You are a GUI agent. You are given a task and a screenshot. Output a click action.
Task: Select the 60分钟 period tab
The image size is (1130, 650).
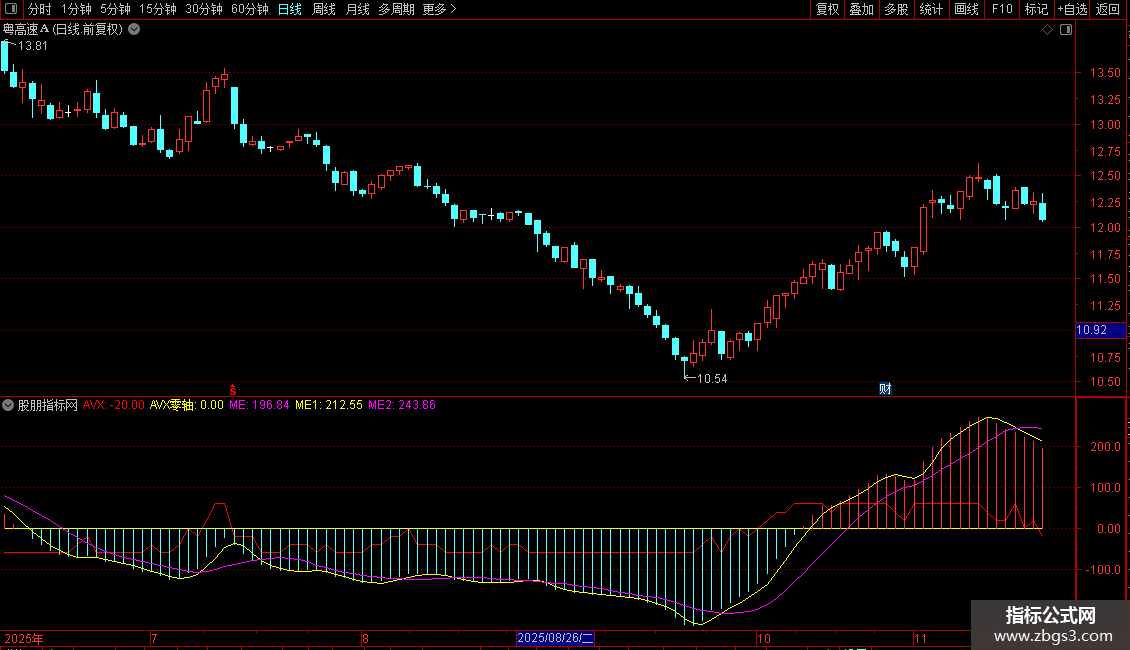pos(249,10)
